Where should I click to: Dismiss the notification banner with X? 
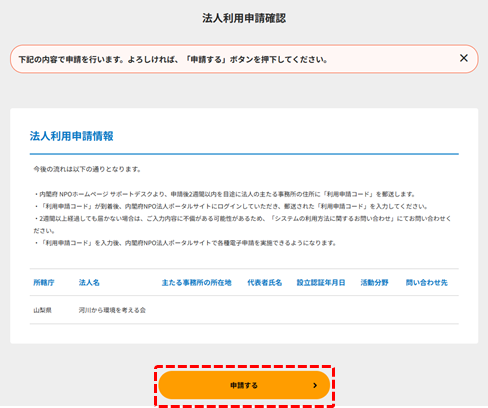[464, 58]
